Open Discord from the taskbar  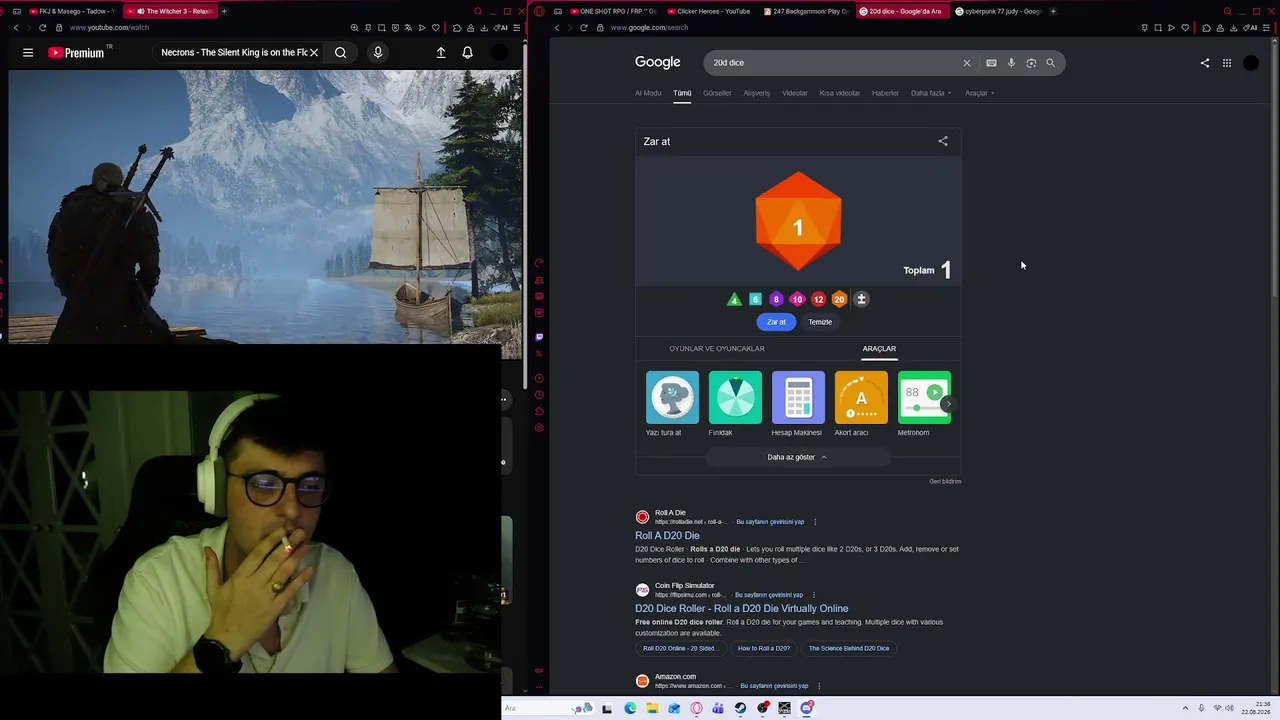point(807,708)
